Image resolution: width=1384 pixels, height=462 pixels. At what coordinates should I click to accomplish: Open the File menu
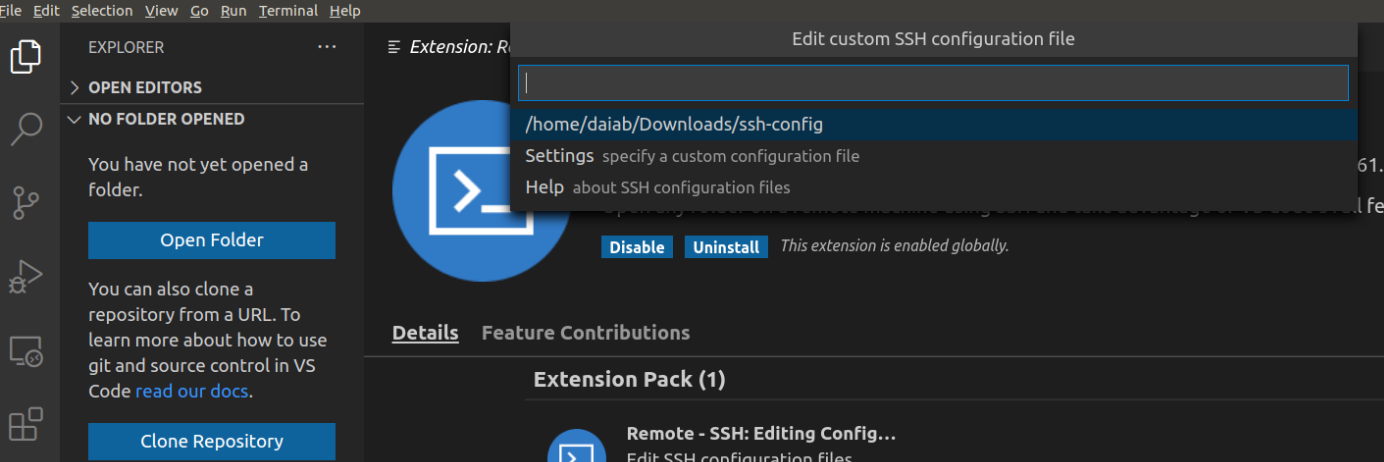coord(10,11)
